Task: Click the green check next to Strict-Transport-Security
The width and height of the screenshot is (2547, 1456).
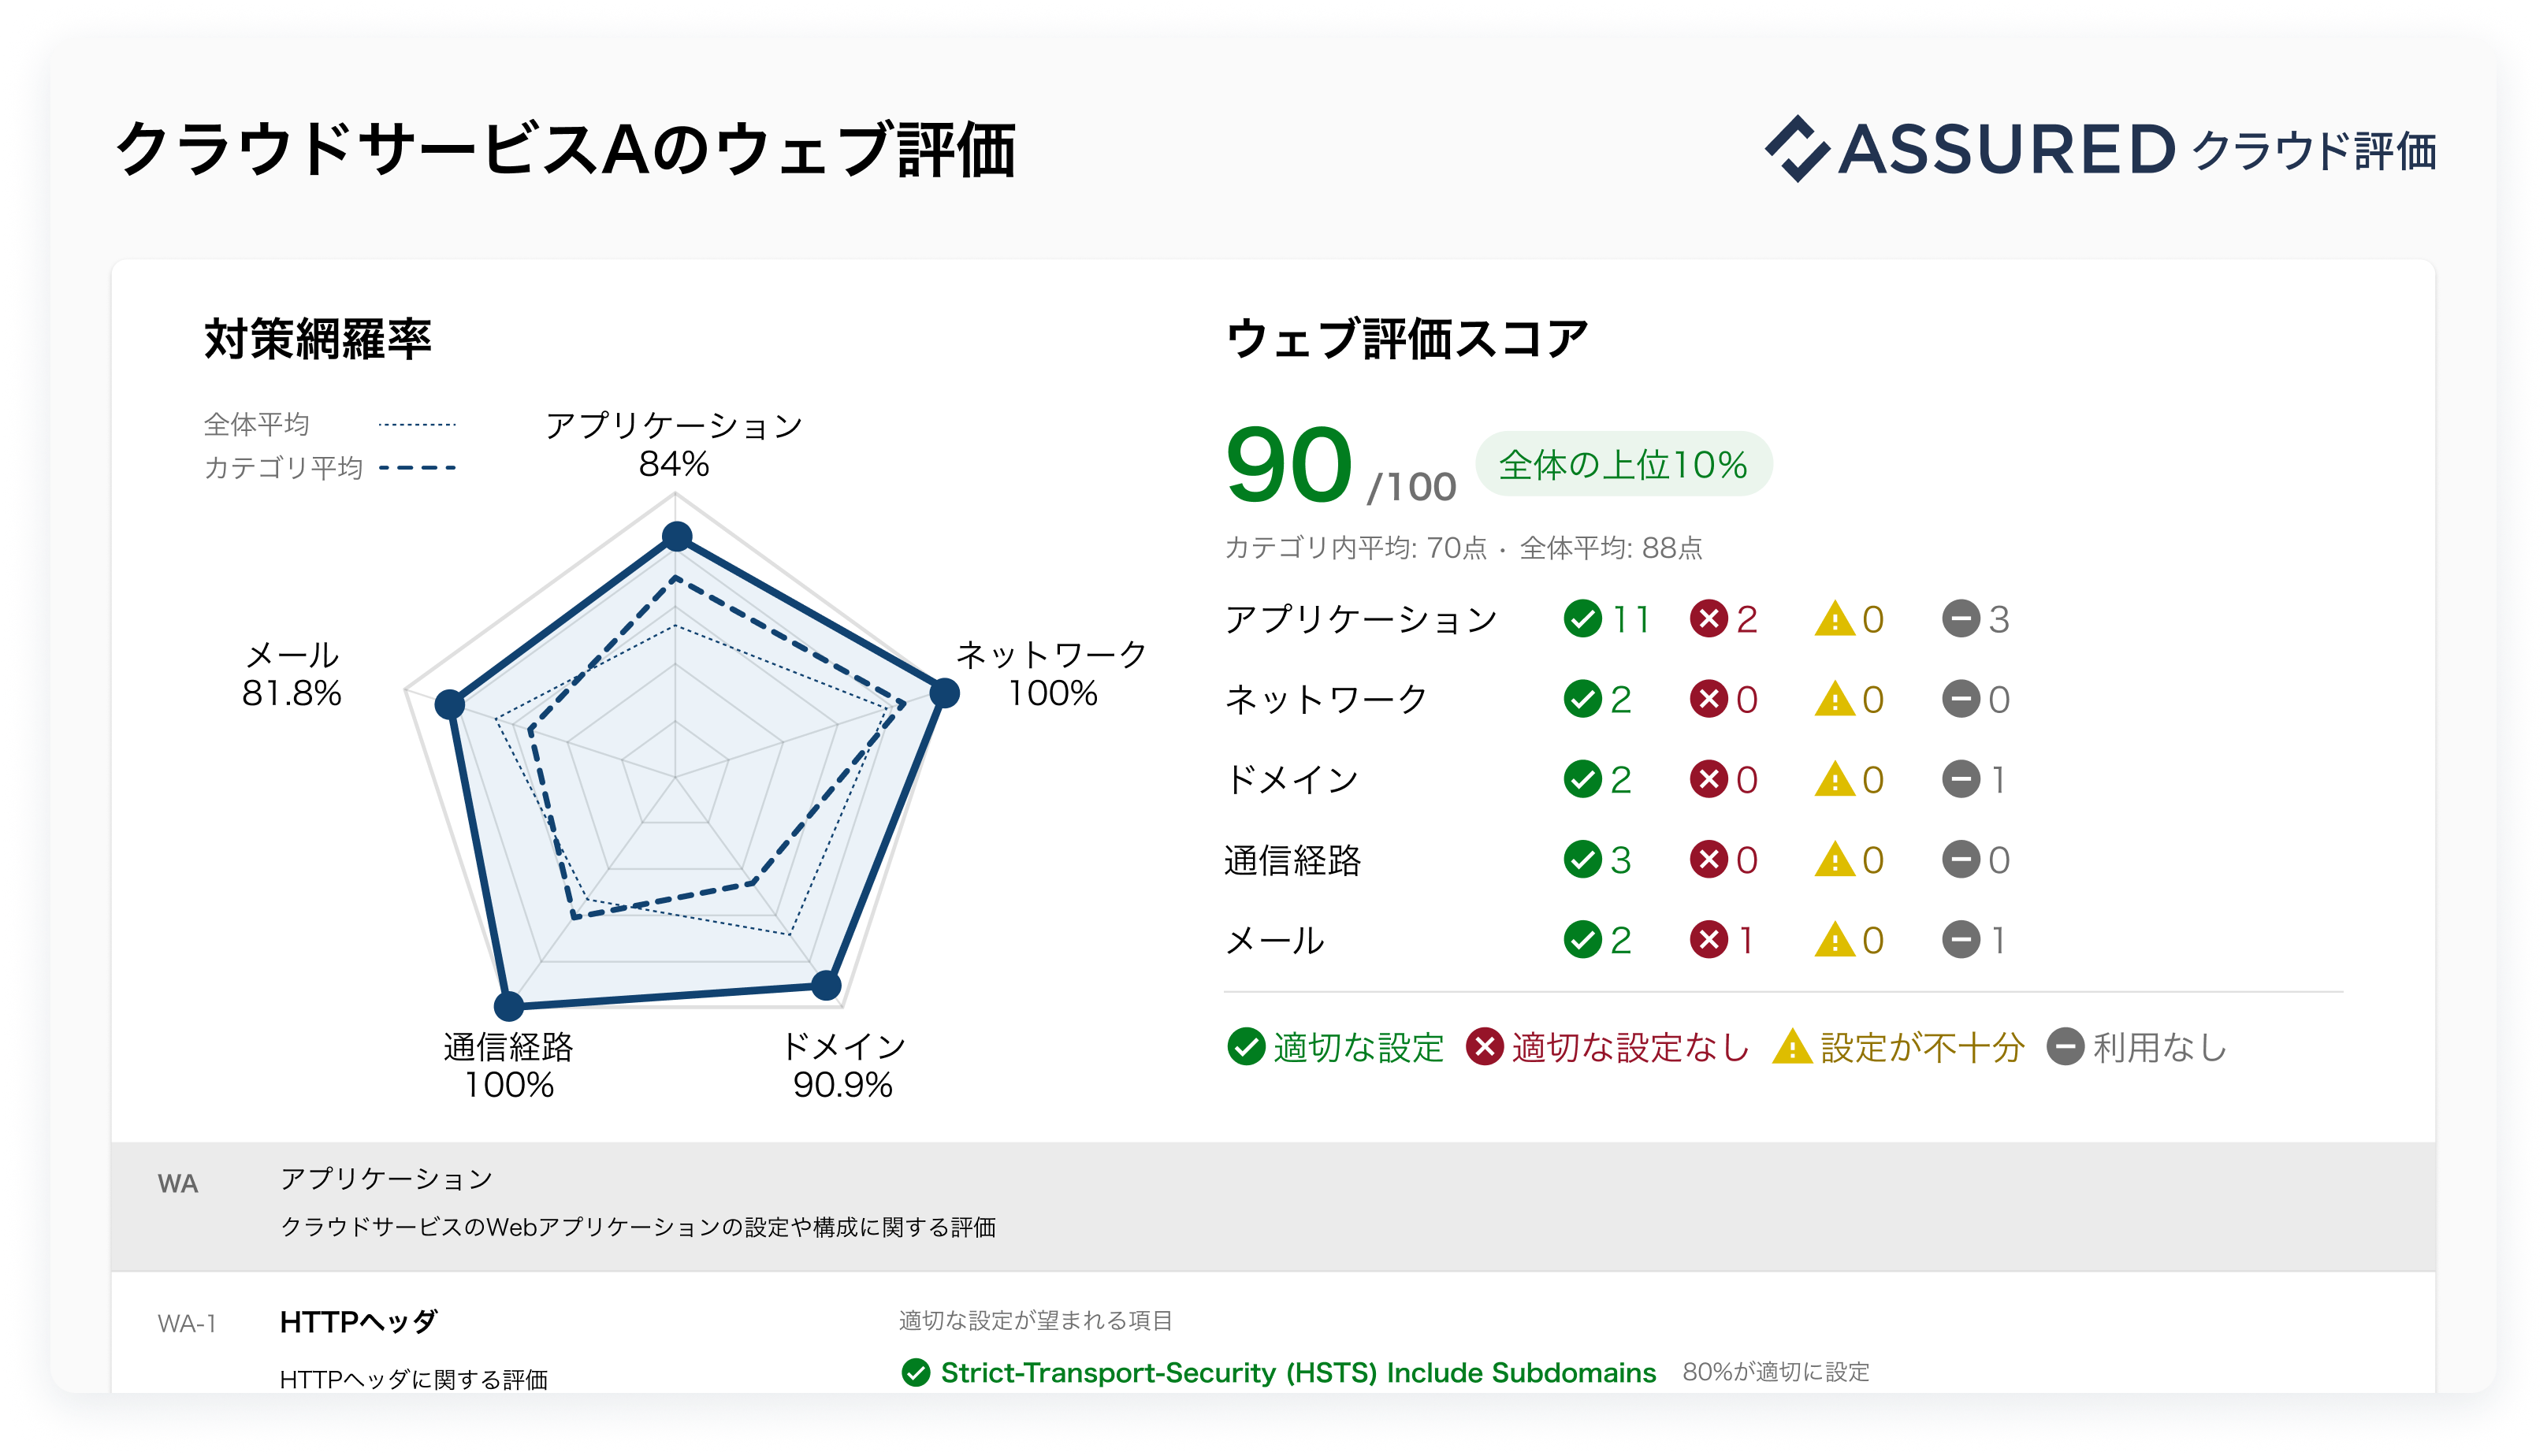Action: 915,1372
